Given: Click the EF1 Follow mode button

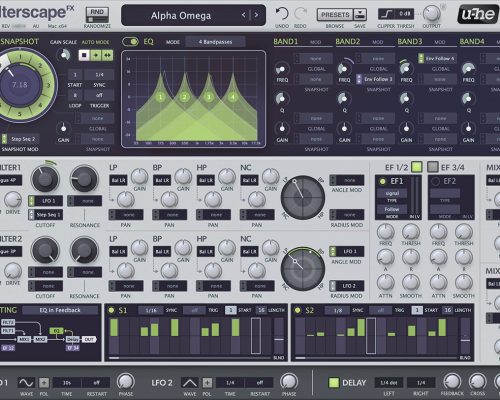Looking at the screenshot, I should (392, 209).
